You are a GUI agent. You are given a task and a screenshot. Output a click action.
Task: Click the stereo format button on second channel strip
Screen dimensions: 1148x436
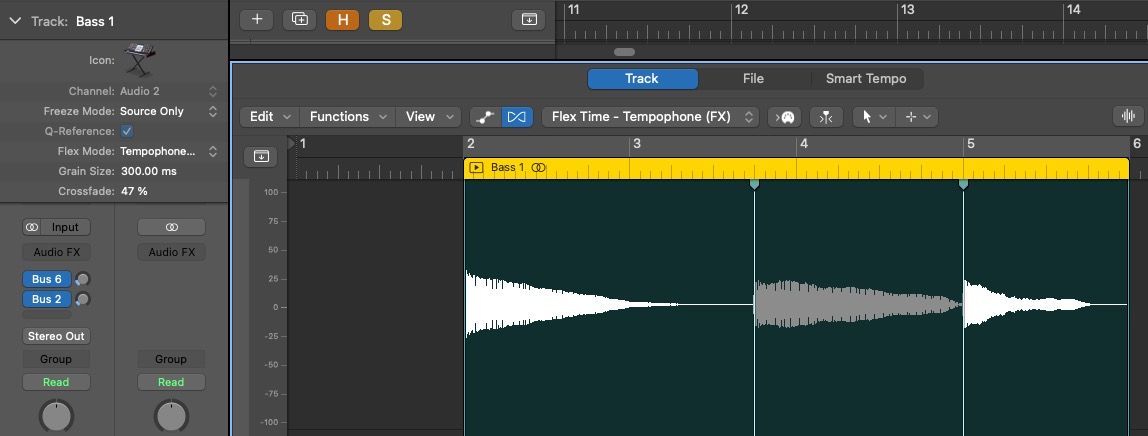point(171,228)
